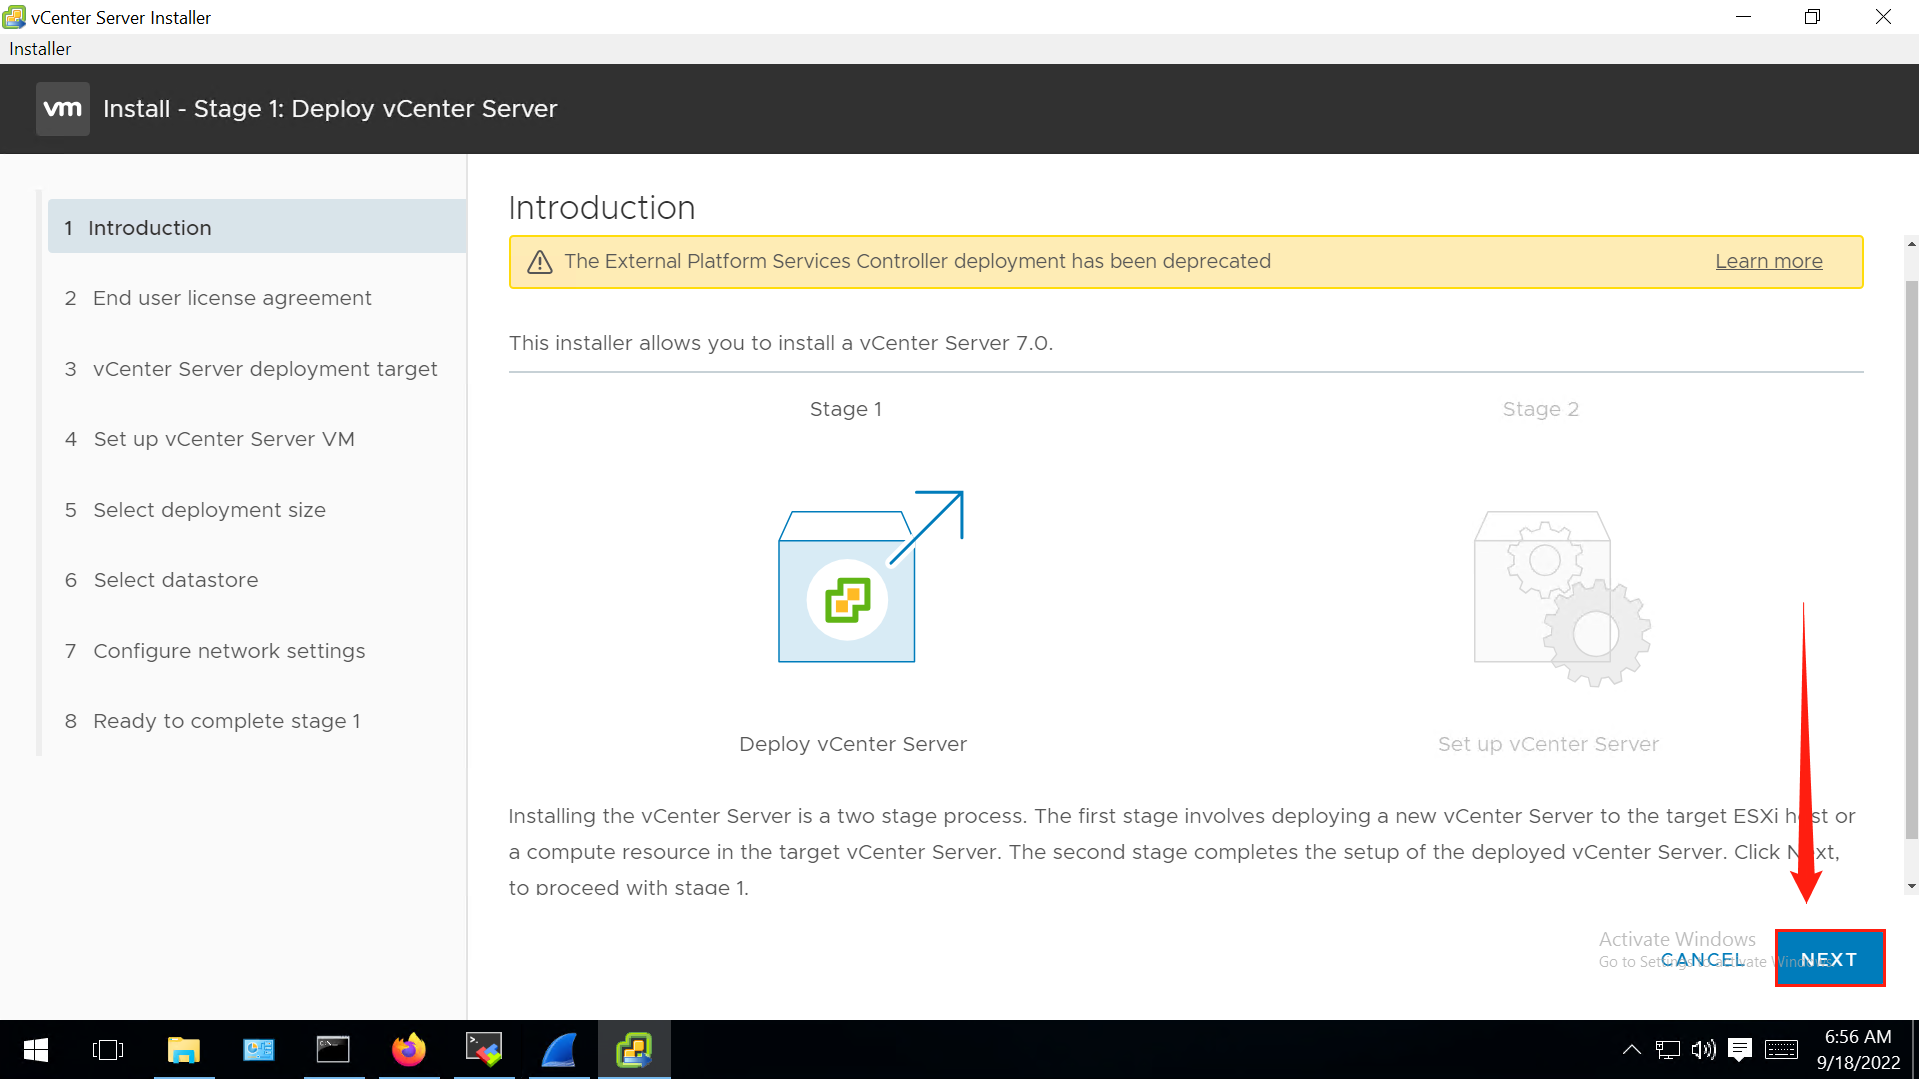Select step 7 Configure network settings
This screenshot has width=1919, height=1079.
(x=257, y=651)
